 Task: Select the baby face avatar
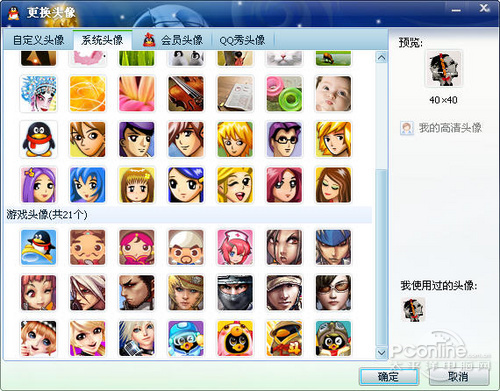pyautogui.click(x=333, y=94)
